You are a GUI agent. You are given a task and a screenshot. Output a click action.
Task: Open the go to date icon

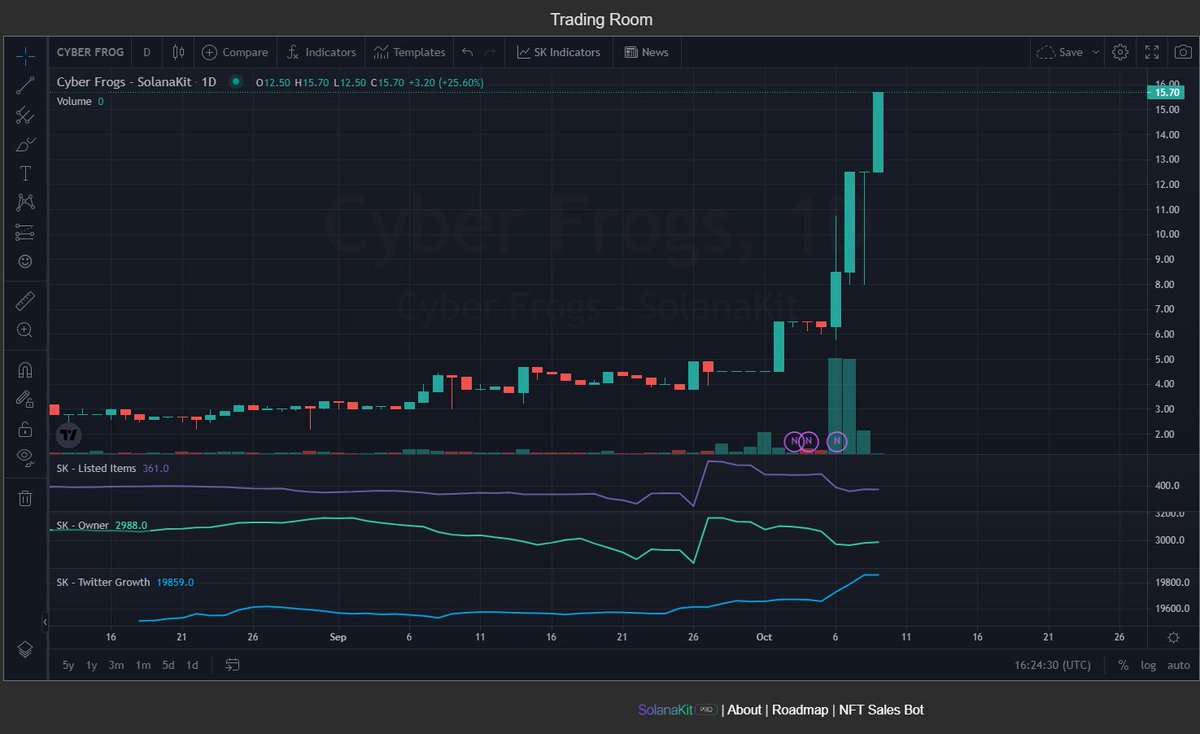tap(232, 665)
